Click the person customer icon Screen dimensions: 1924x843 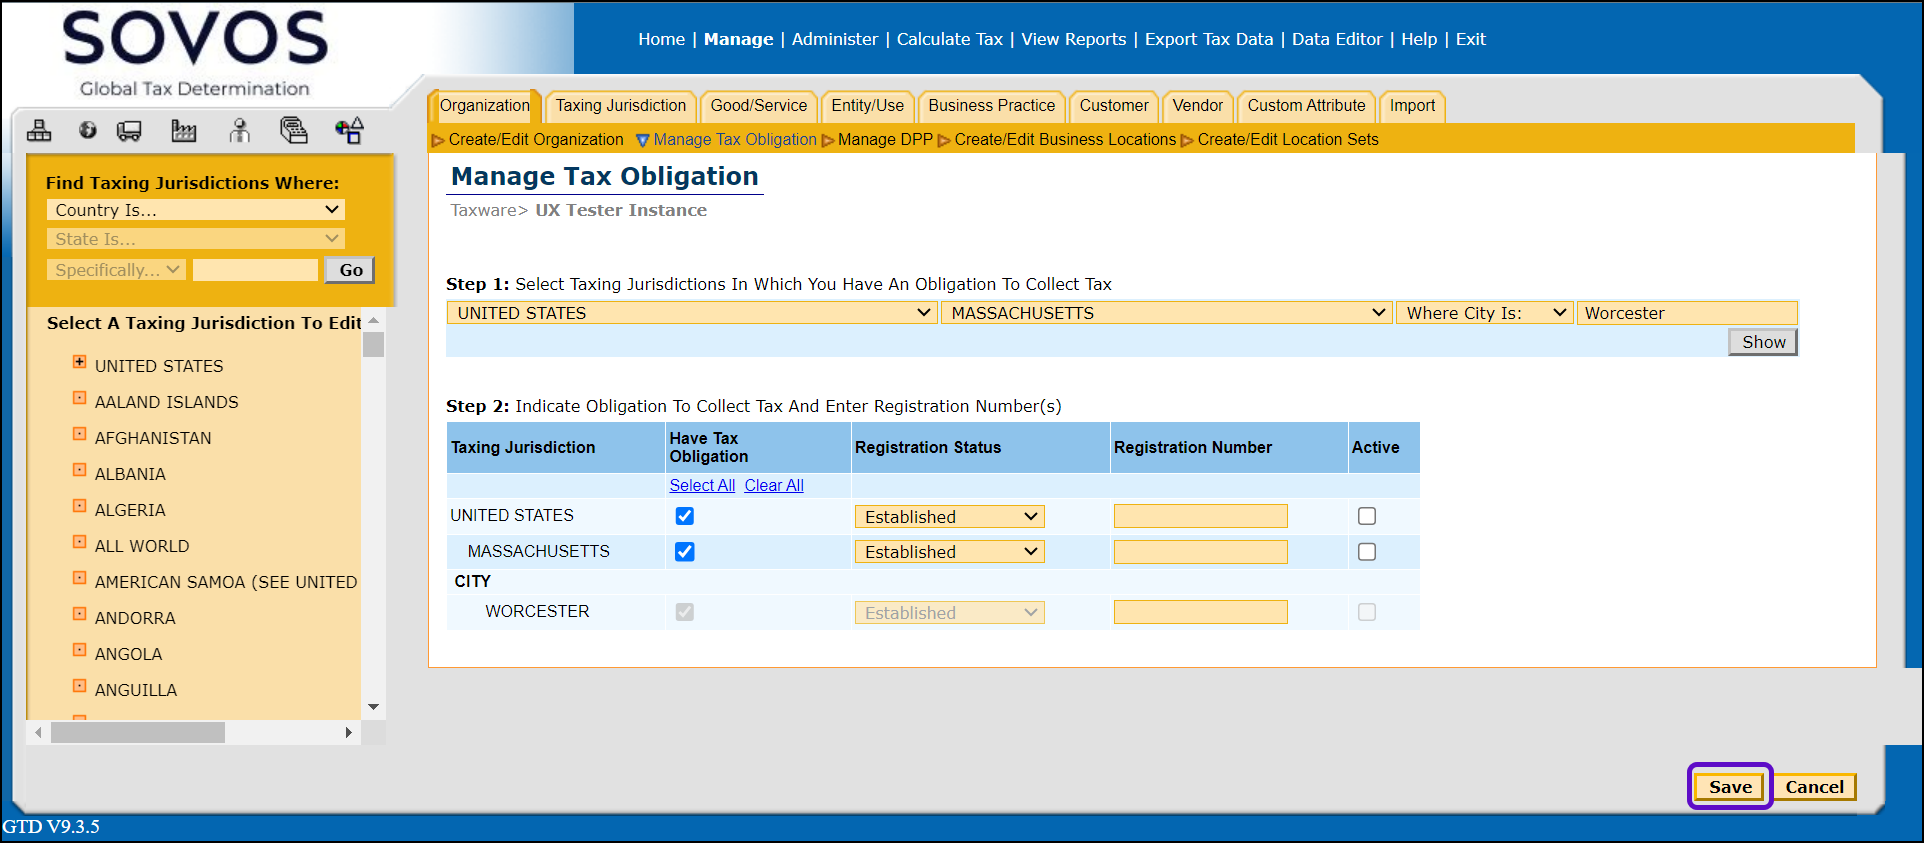[240, 131]
